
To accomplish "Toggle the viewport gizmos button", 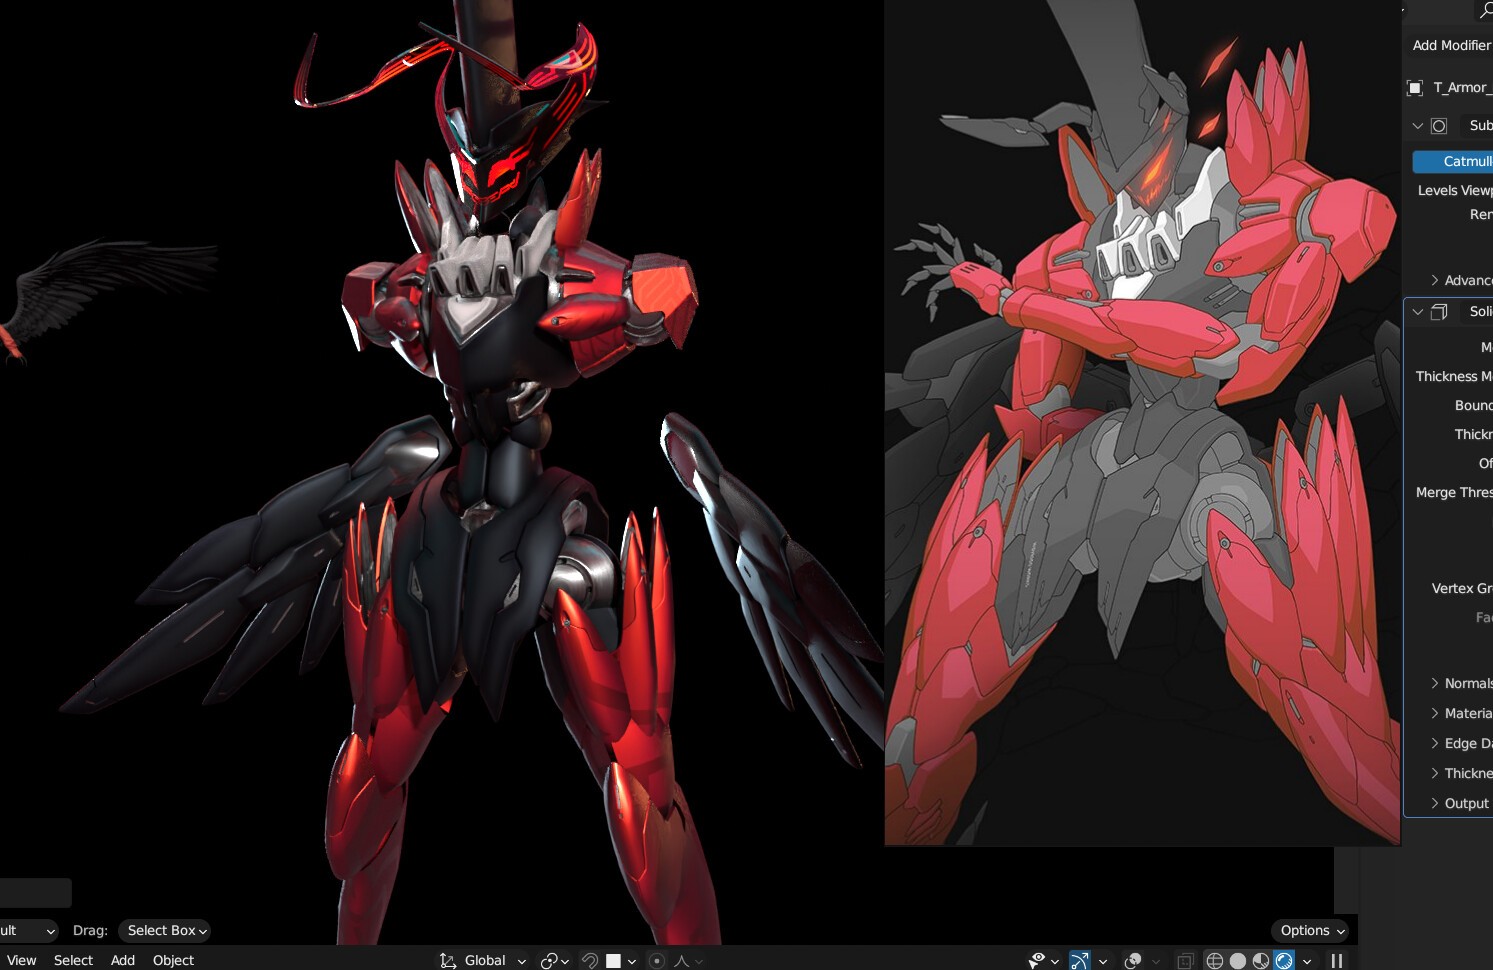I will [1080, 960].
